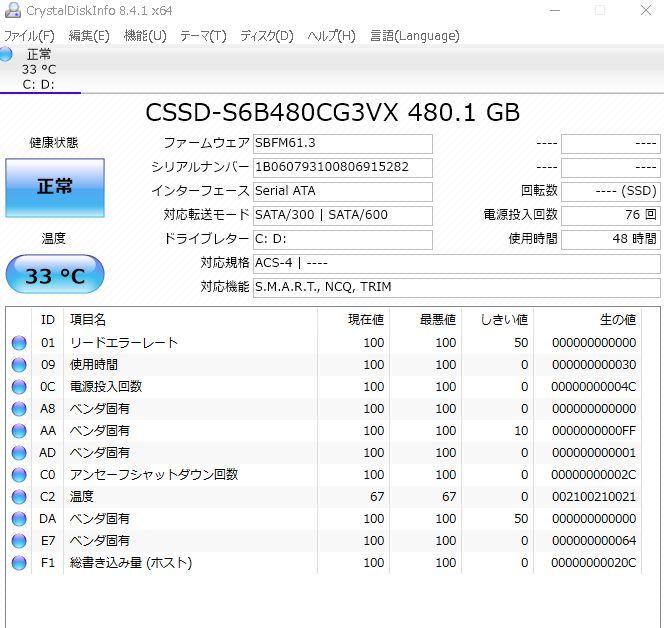The height and width of the screenshot is (628, 664).
Task: Click the CrystalDiskInfo app icon in title bar
Action: pyautogui.click(x=10, y=10)
